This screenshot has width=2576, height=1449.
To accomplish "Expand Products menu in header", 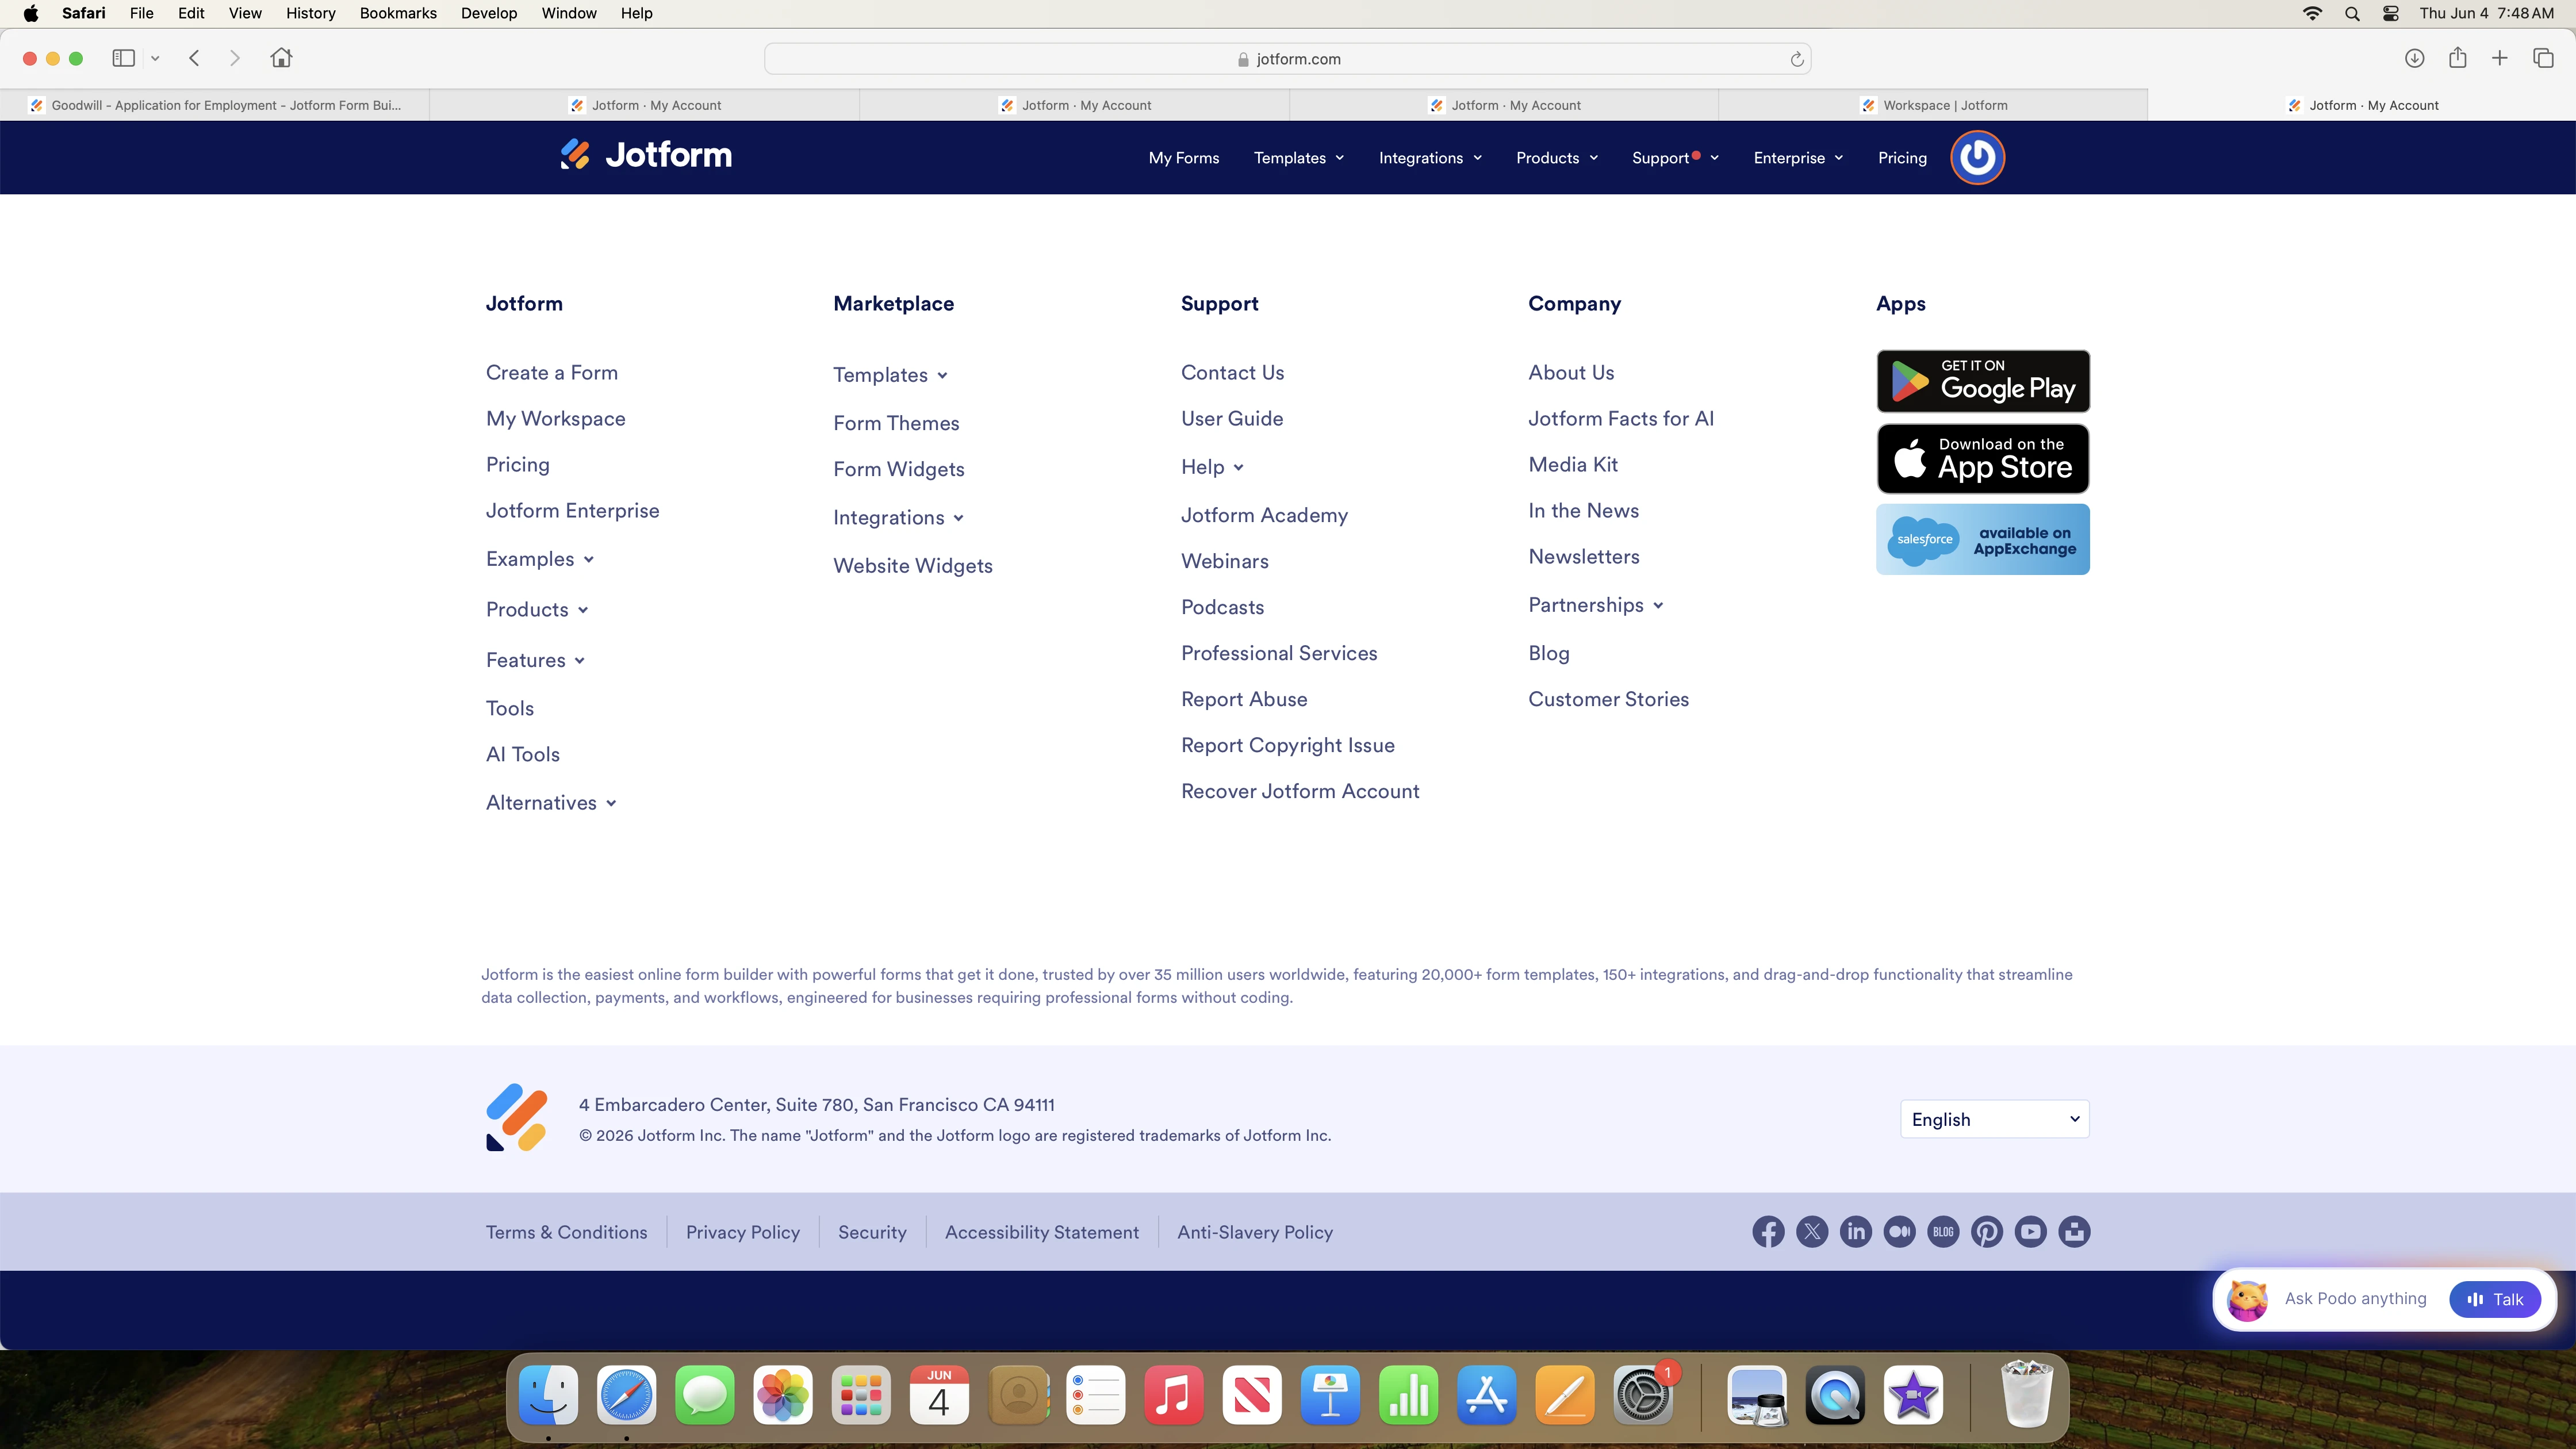I will [x=1557, y=158].
